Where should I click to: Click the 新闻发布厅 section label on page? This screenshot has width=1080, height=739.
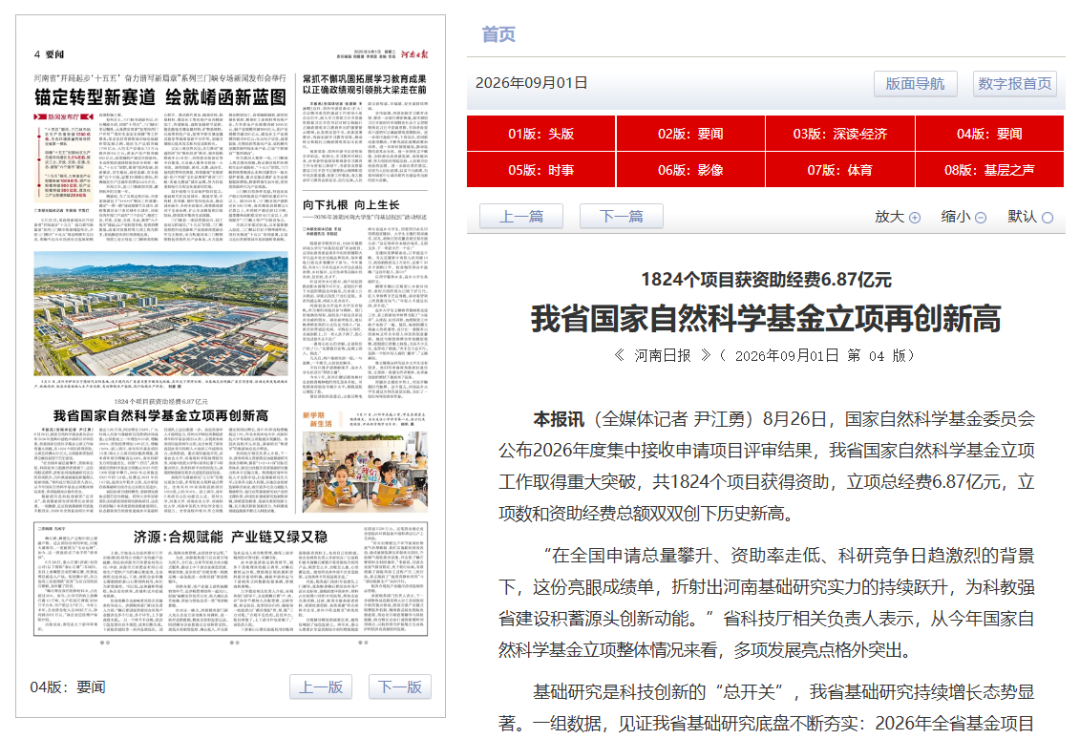tap(64, 117)
